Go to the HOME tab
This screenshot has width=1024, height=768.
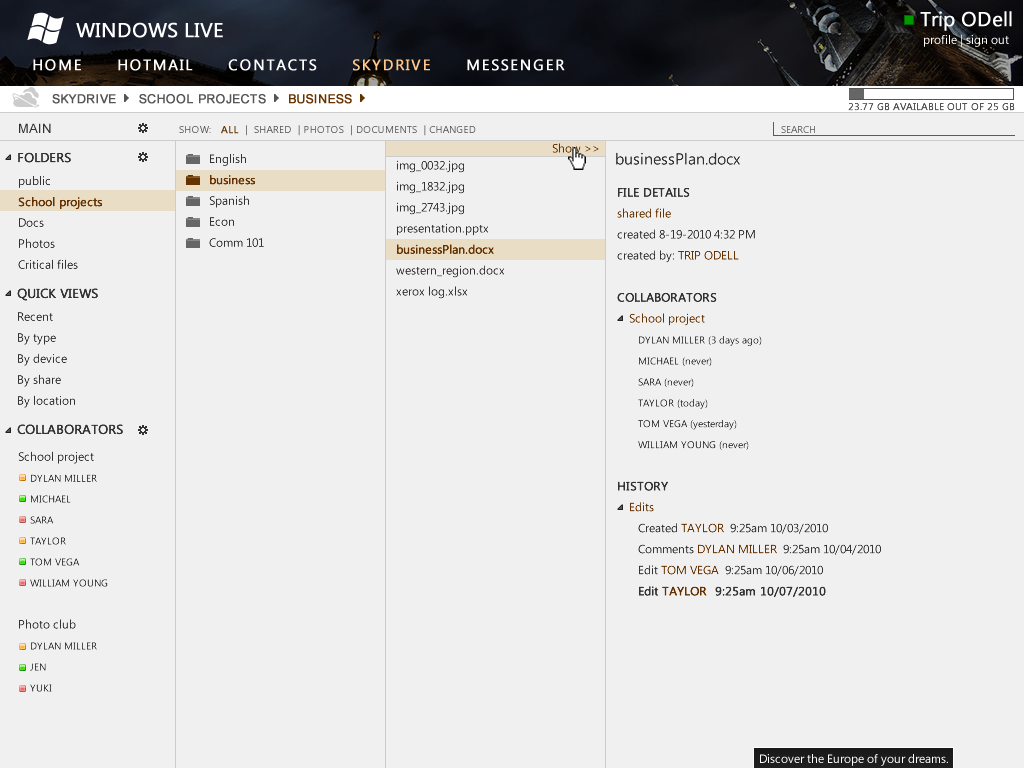coord(57,65)
